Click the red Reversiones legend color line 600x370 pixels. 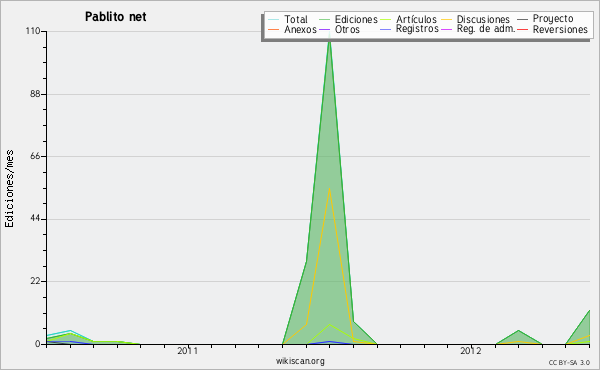click(x=522, y=30)
